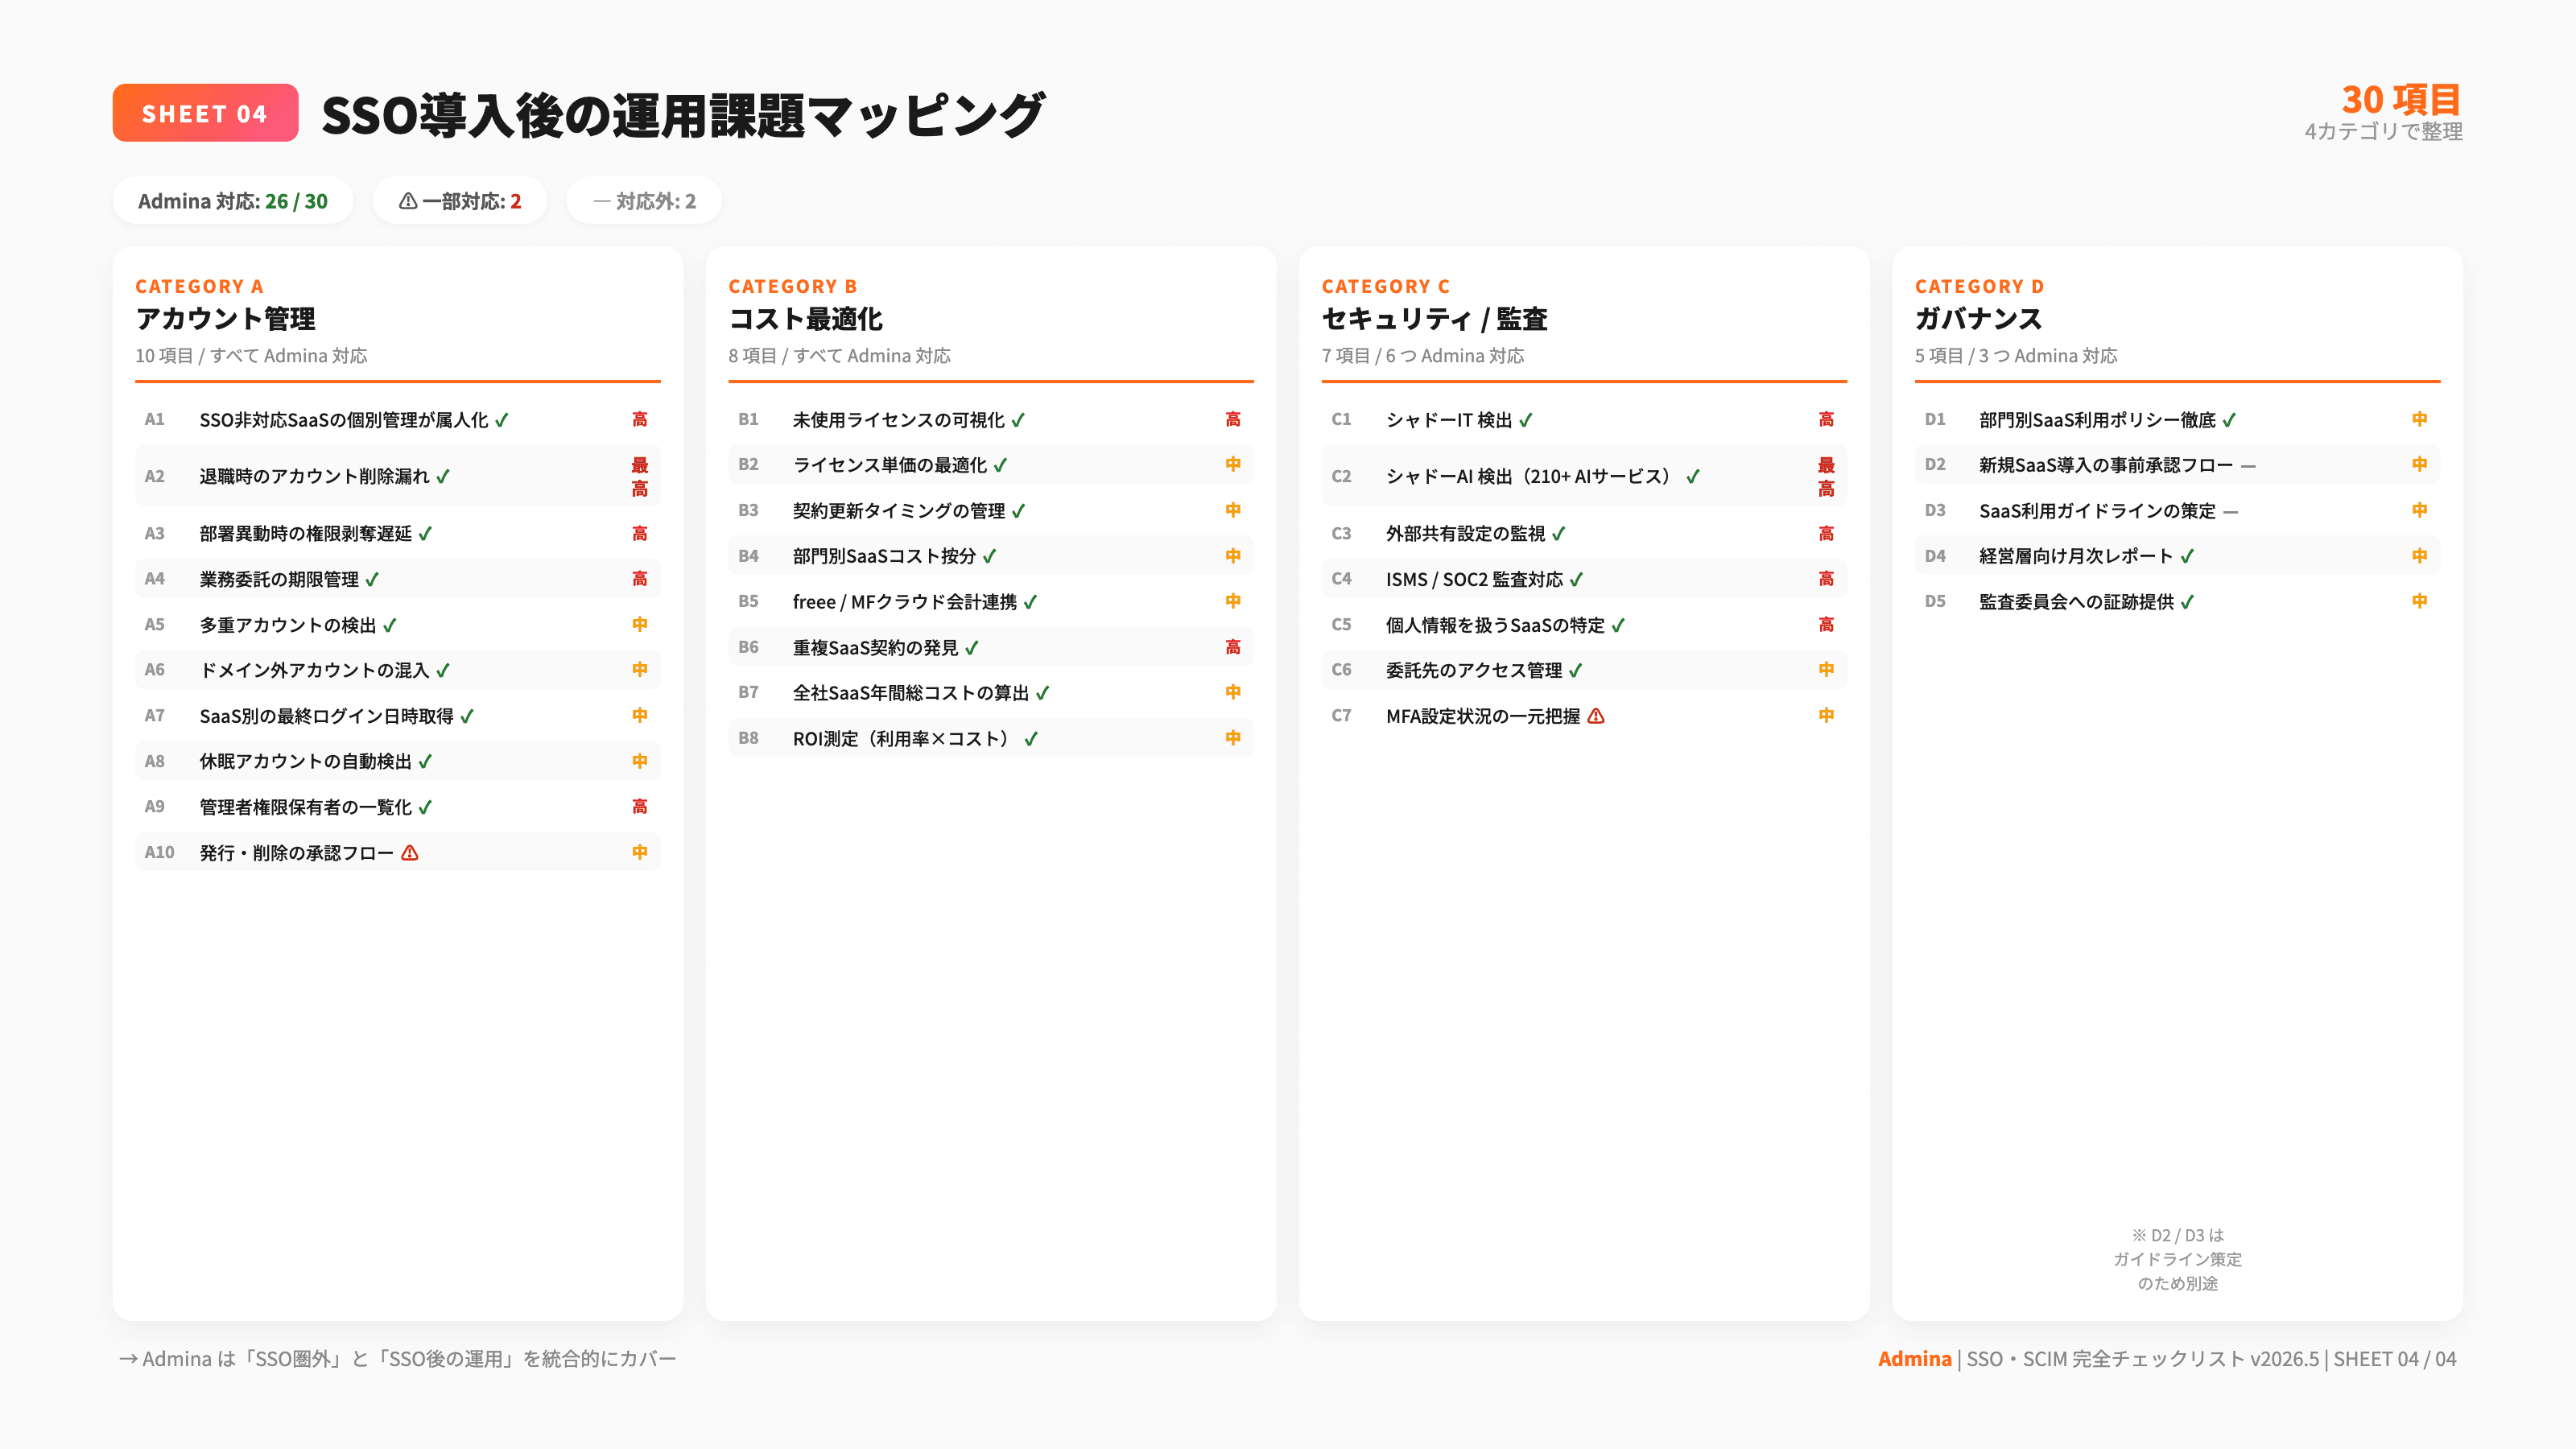Click the 高 priority label in row B6
This screenshot has height=1449, width=2576.
pyautogui.click(x=1233, y=647)
